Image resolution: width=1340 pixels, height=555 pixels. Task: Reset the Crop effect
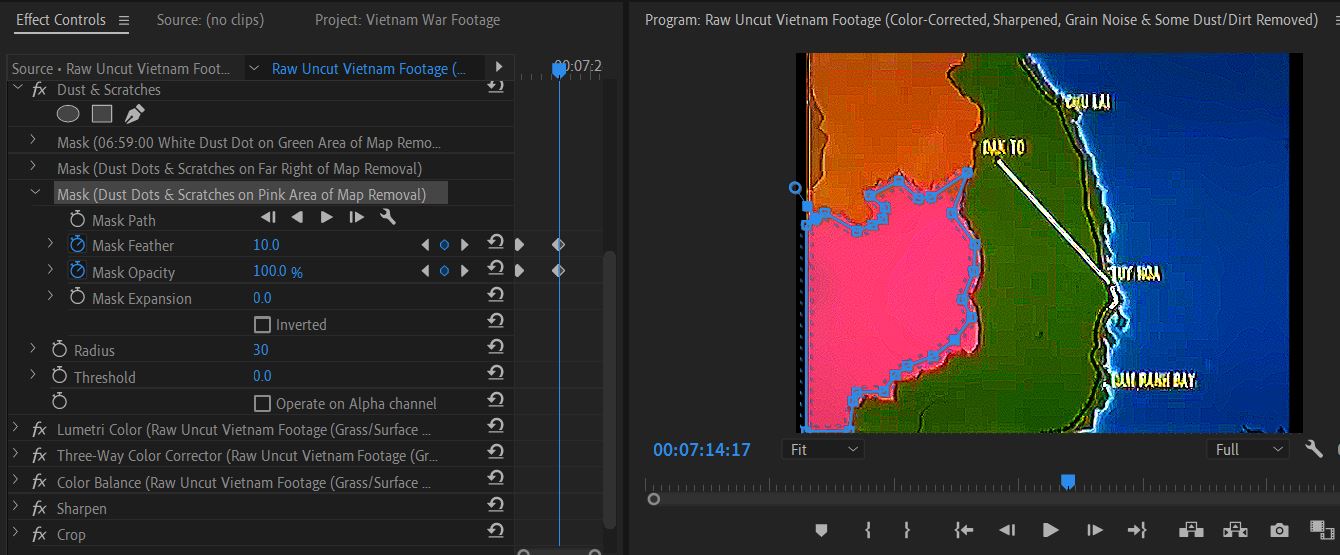tap(495, 532)
